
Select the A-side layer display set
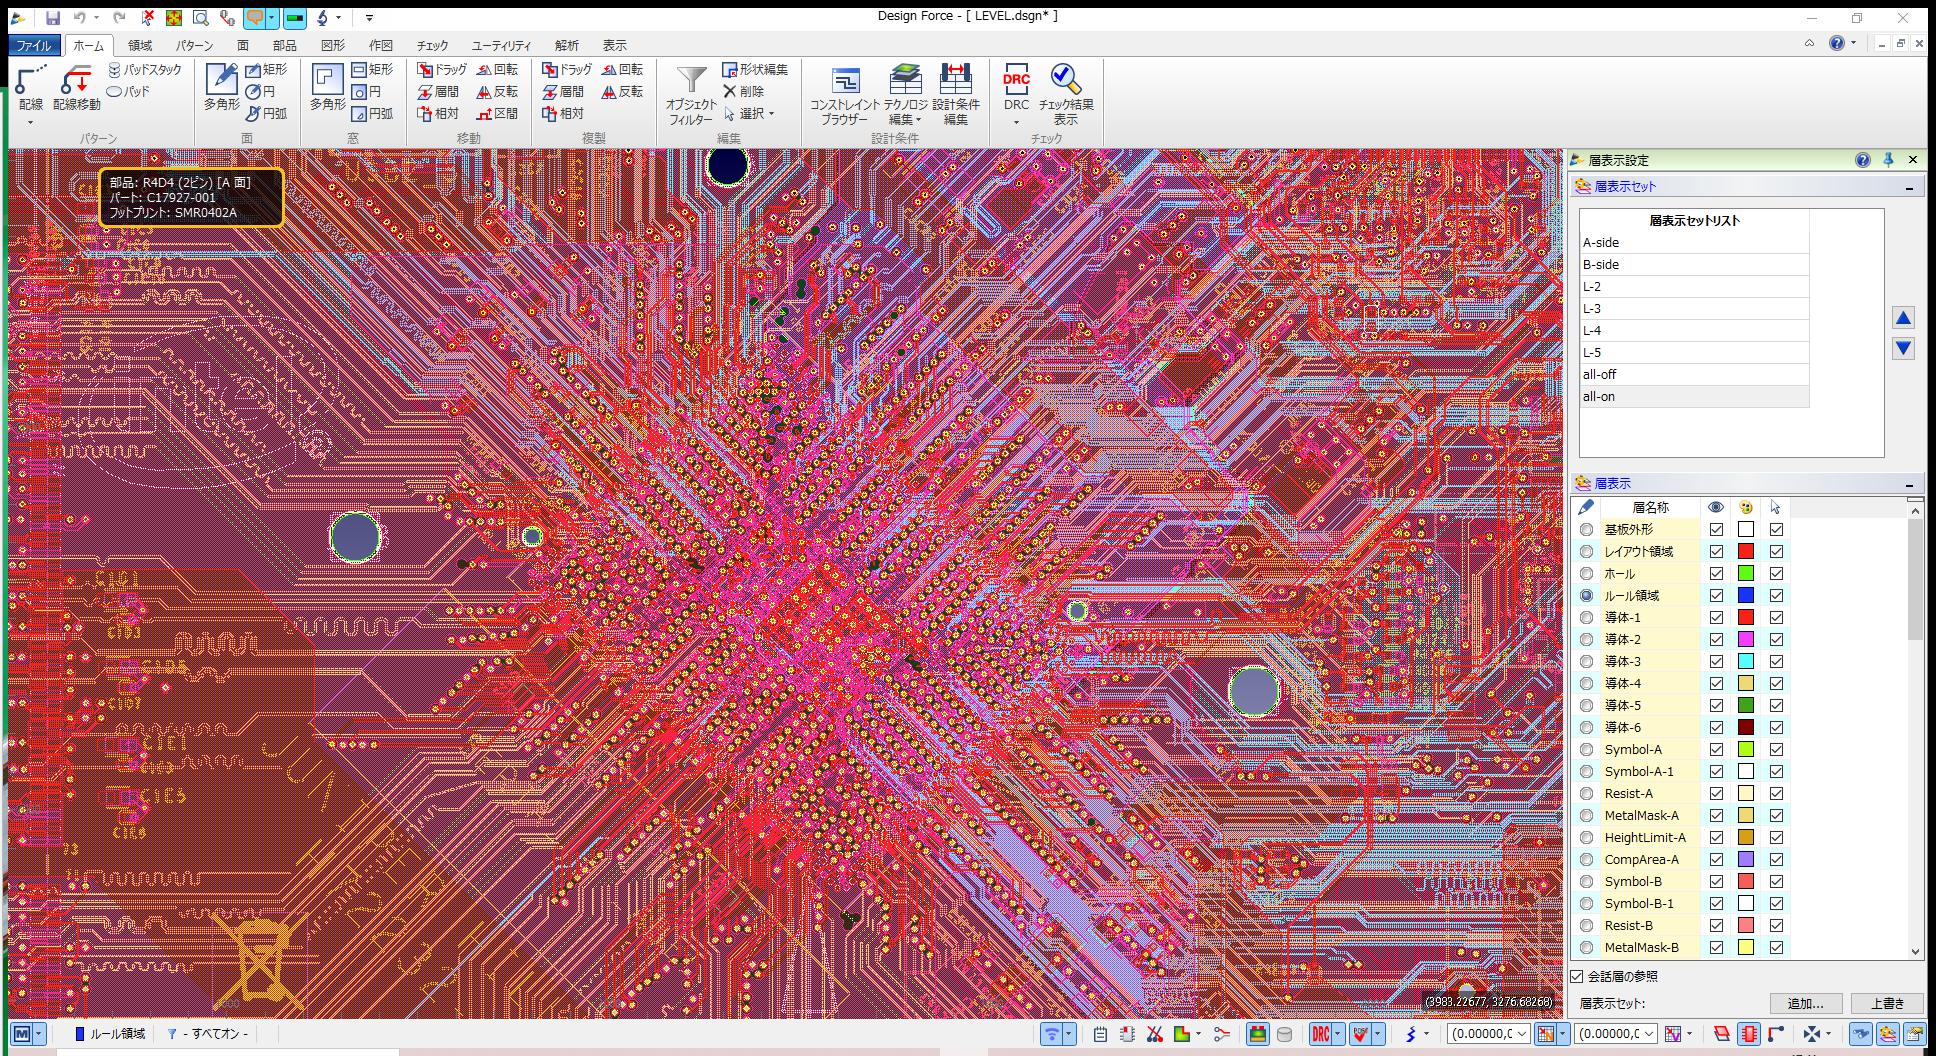point(1694,242)
